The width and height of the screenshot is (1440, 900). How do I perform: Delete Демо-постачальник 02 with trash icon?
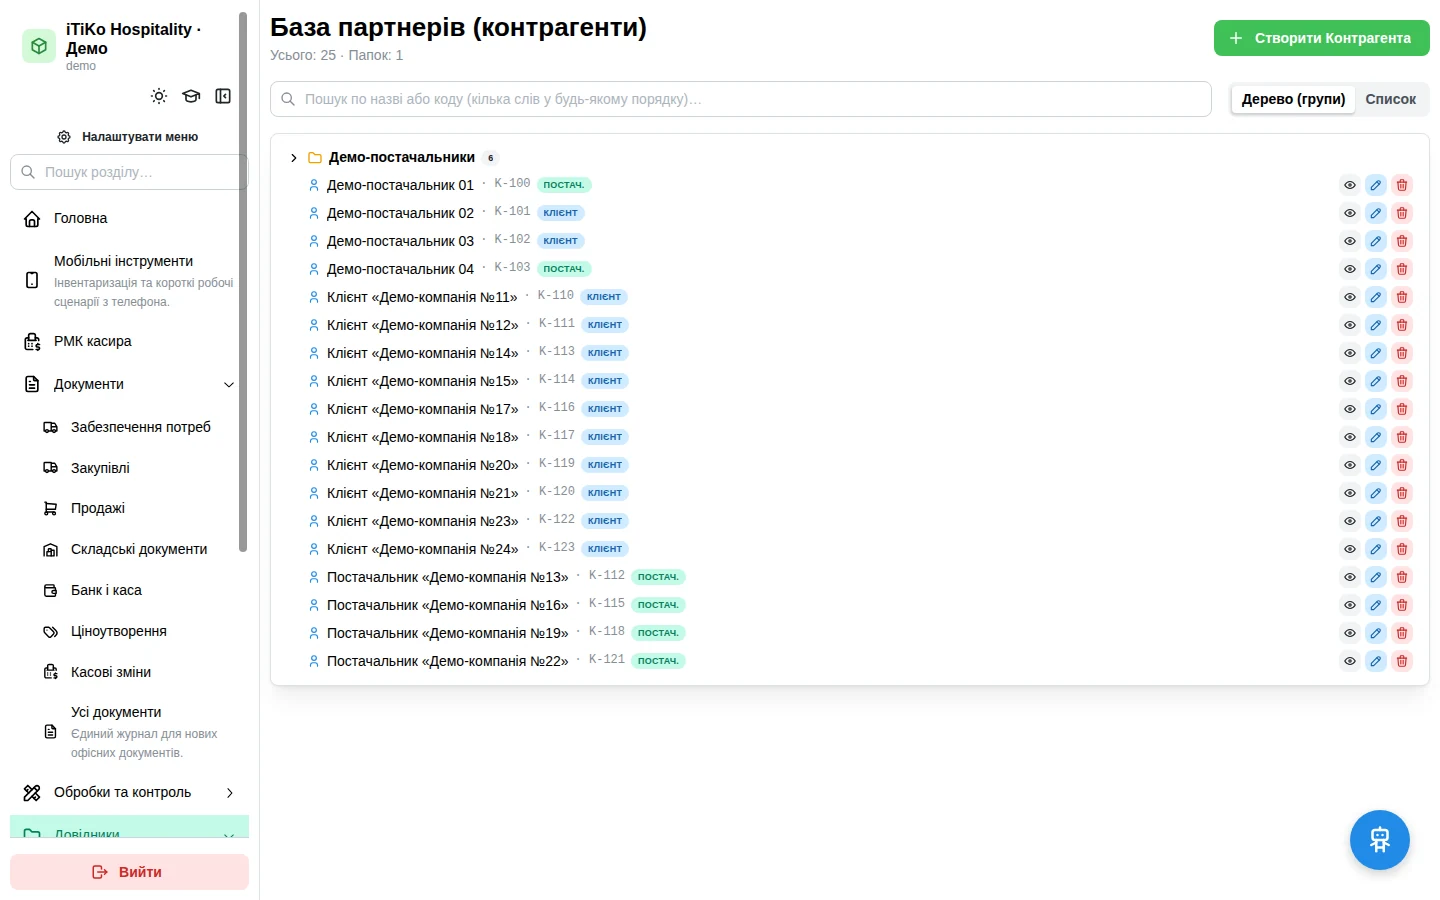pos(1402,213)
